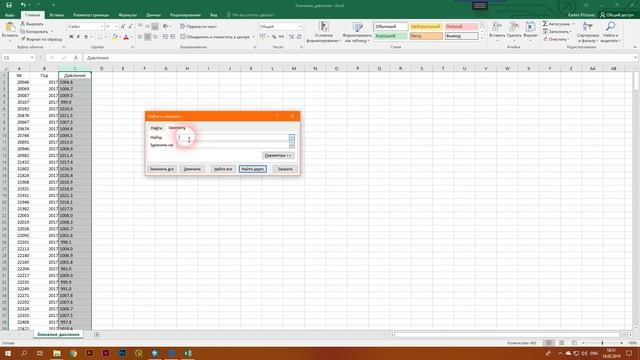Click Insert cells (Вставить) icon in Cells group
This screenshot has width=640, height=360.
pyautogui.click(x=497, y=27)
